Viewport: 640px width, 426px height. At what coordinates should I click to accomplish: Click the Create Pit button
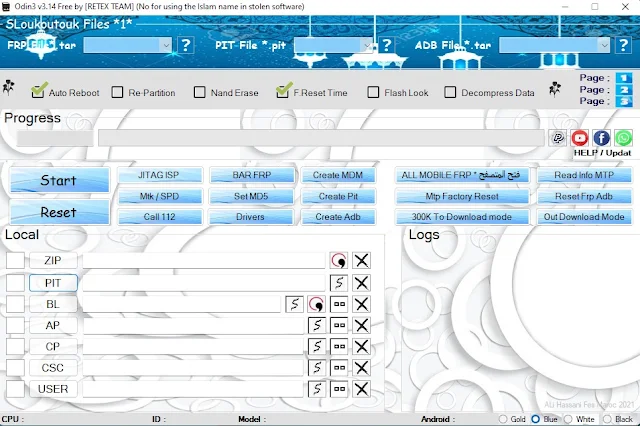tap(338, 196)
